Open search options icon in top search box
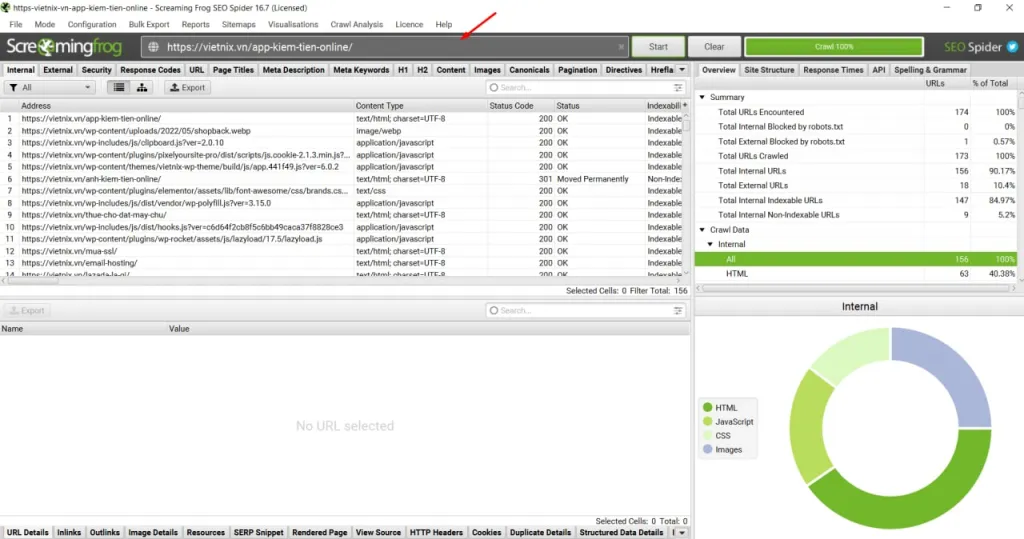 678,88
